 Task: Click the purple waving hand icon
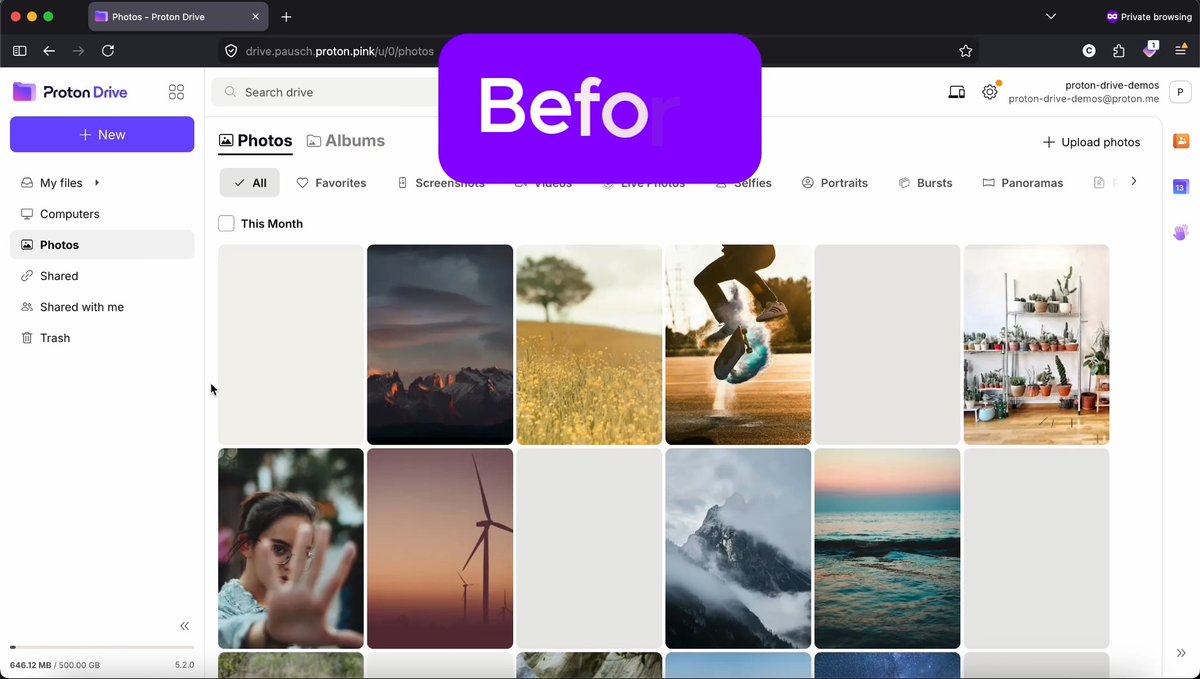pyautogui.click(x=1180, y=232)
